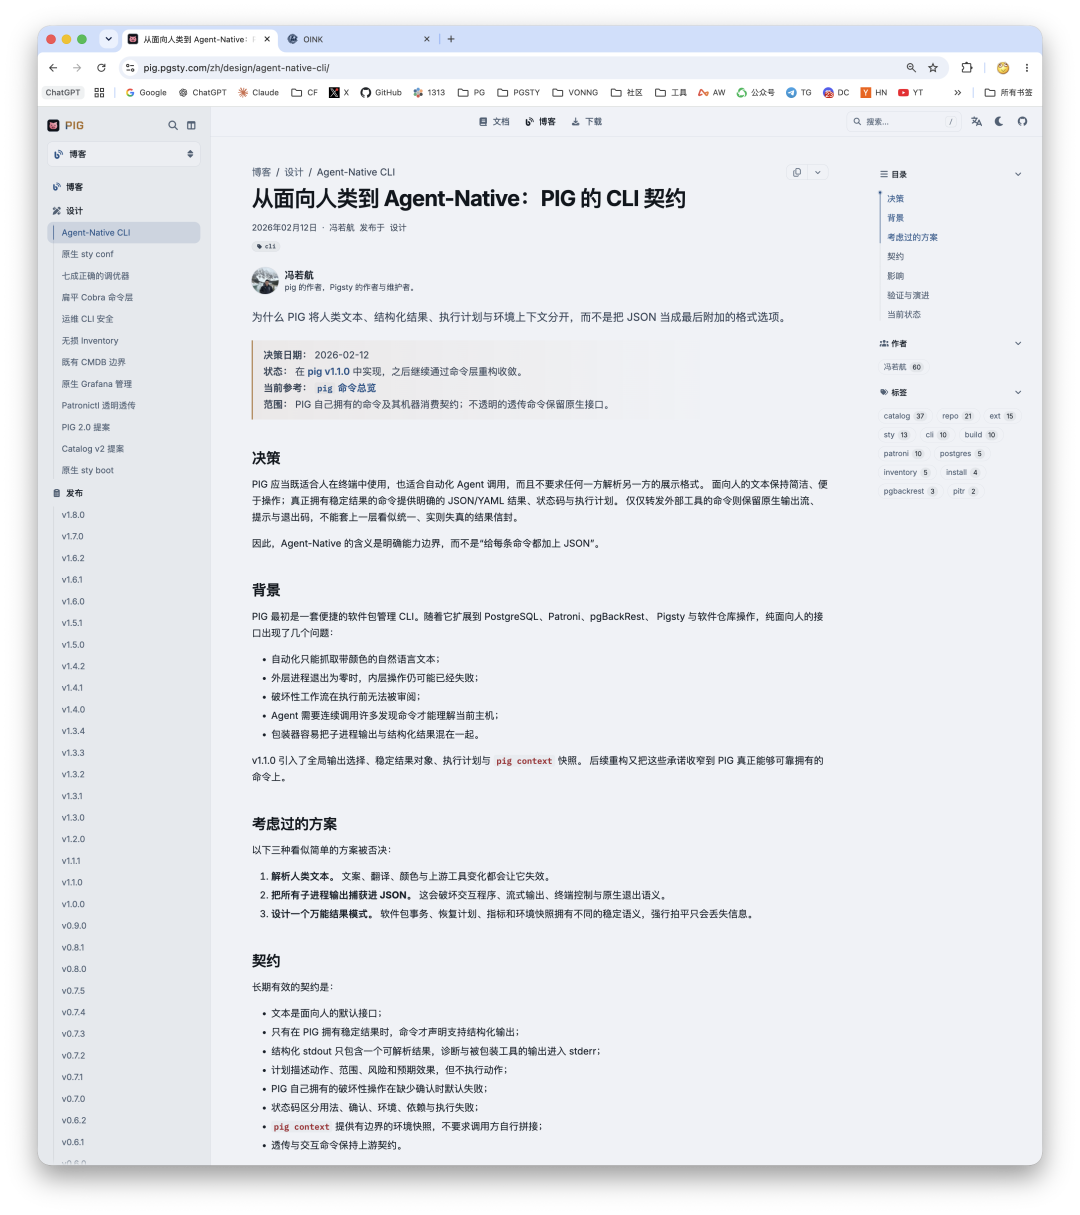Open the GitHub repository icon in header
The height and width of the screenshot is (1215, 1080).
[x=1022, y=121]
